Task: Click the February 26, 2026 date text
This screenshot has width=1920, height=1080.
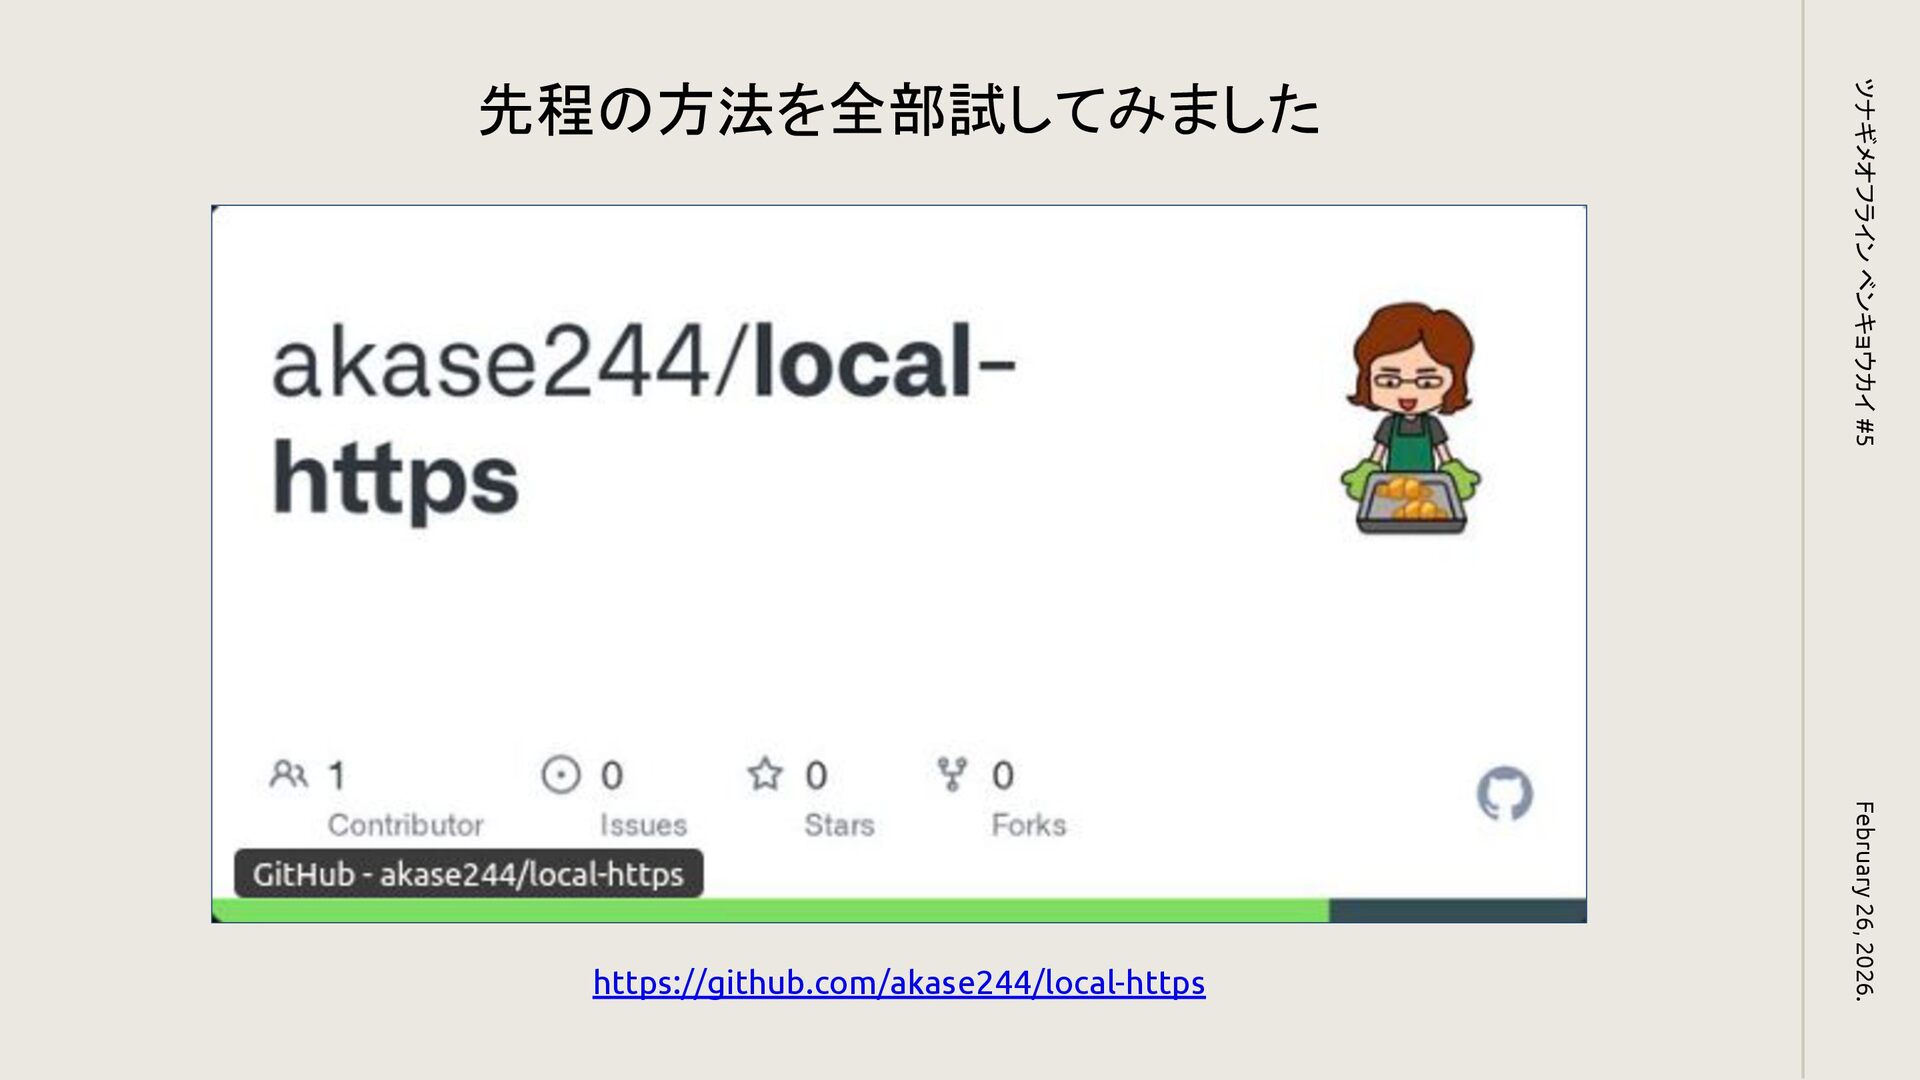Action: coord(1864,900)
